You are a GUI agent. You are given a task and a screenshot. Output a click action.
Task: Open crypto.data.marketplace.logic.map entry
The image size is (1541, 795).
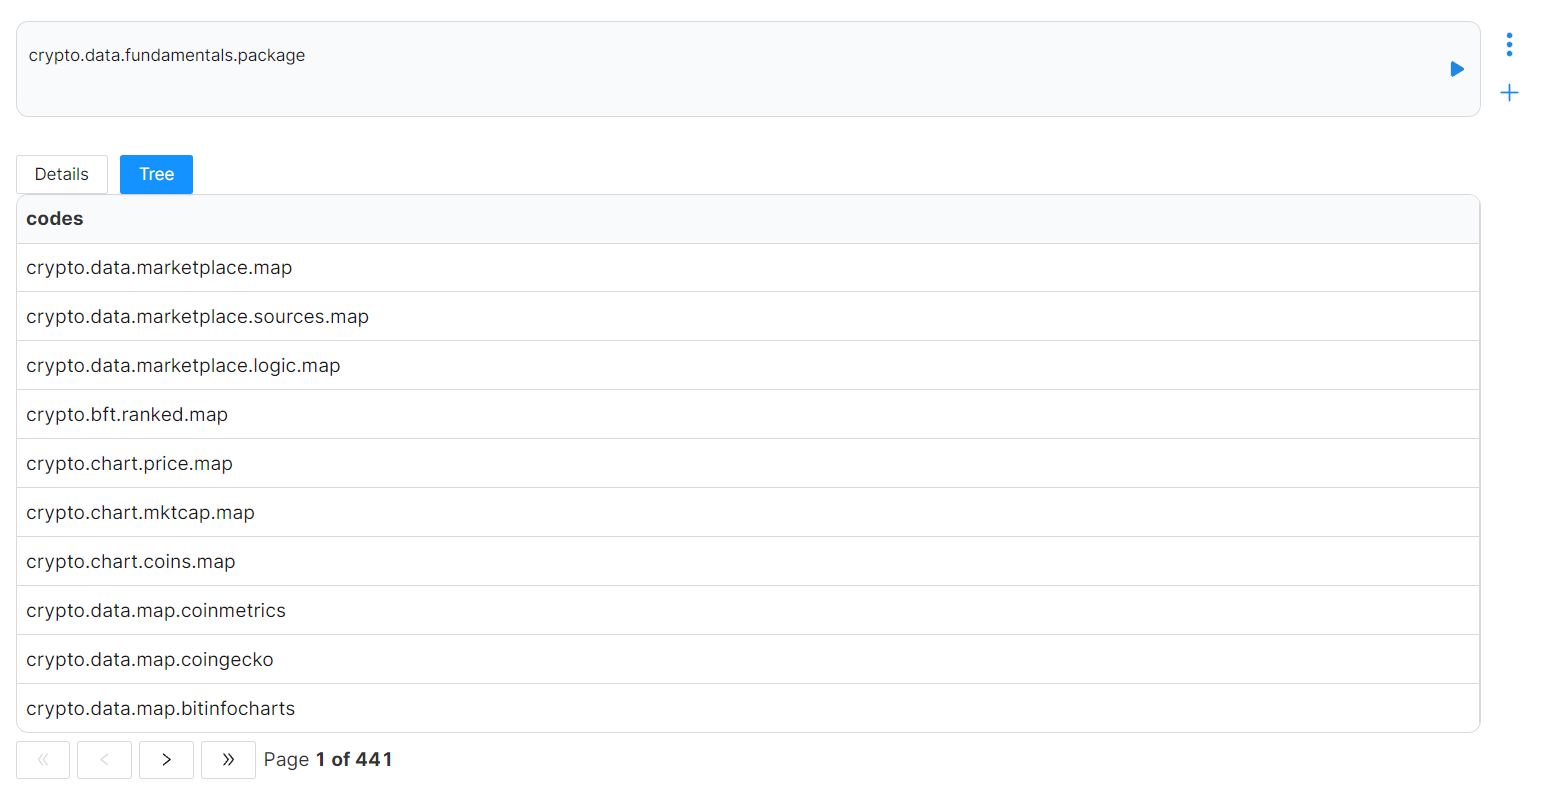pos(748,366)
